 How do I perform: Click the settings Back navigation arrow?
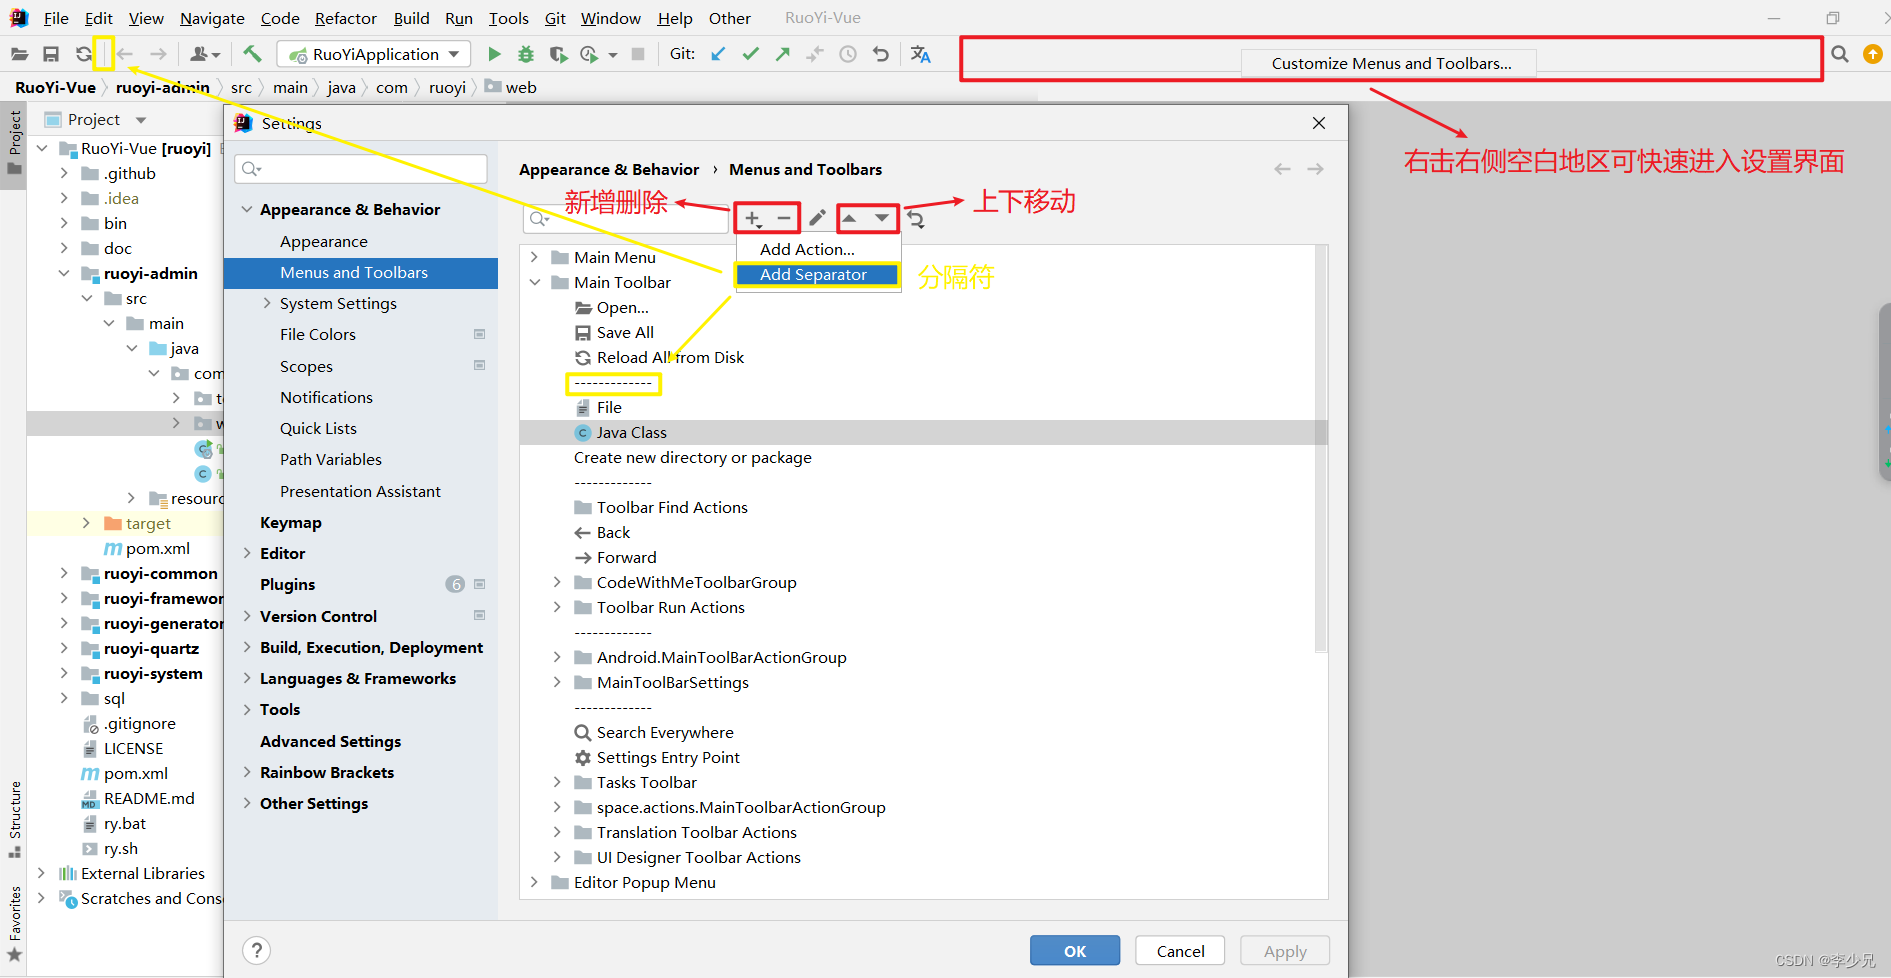(x=1282, y=169)
